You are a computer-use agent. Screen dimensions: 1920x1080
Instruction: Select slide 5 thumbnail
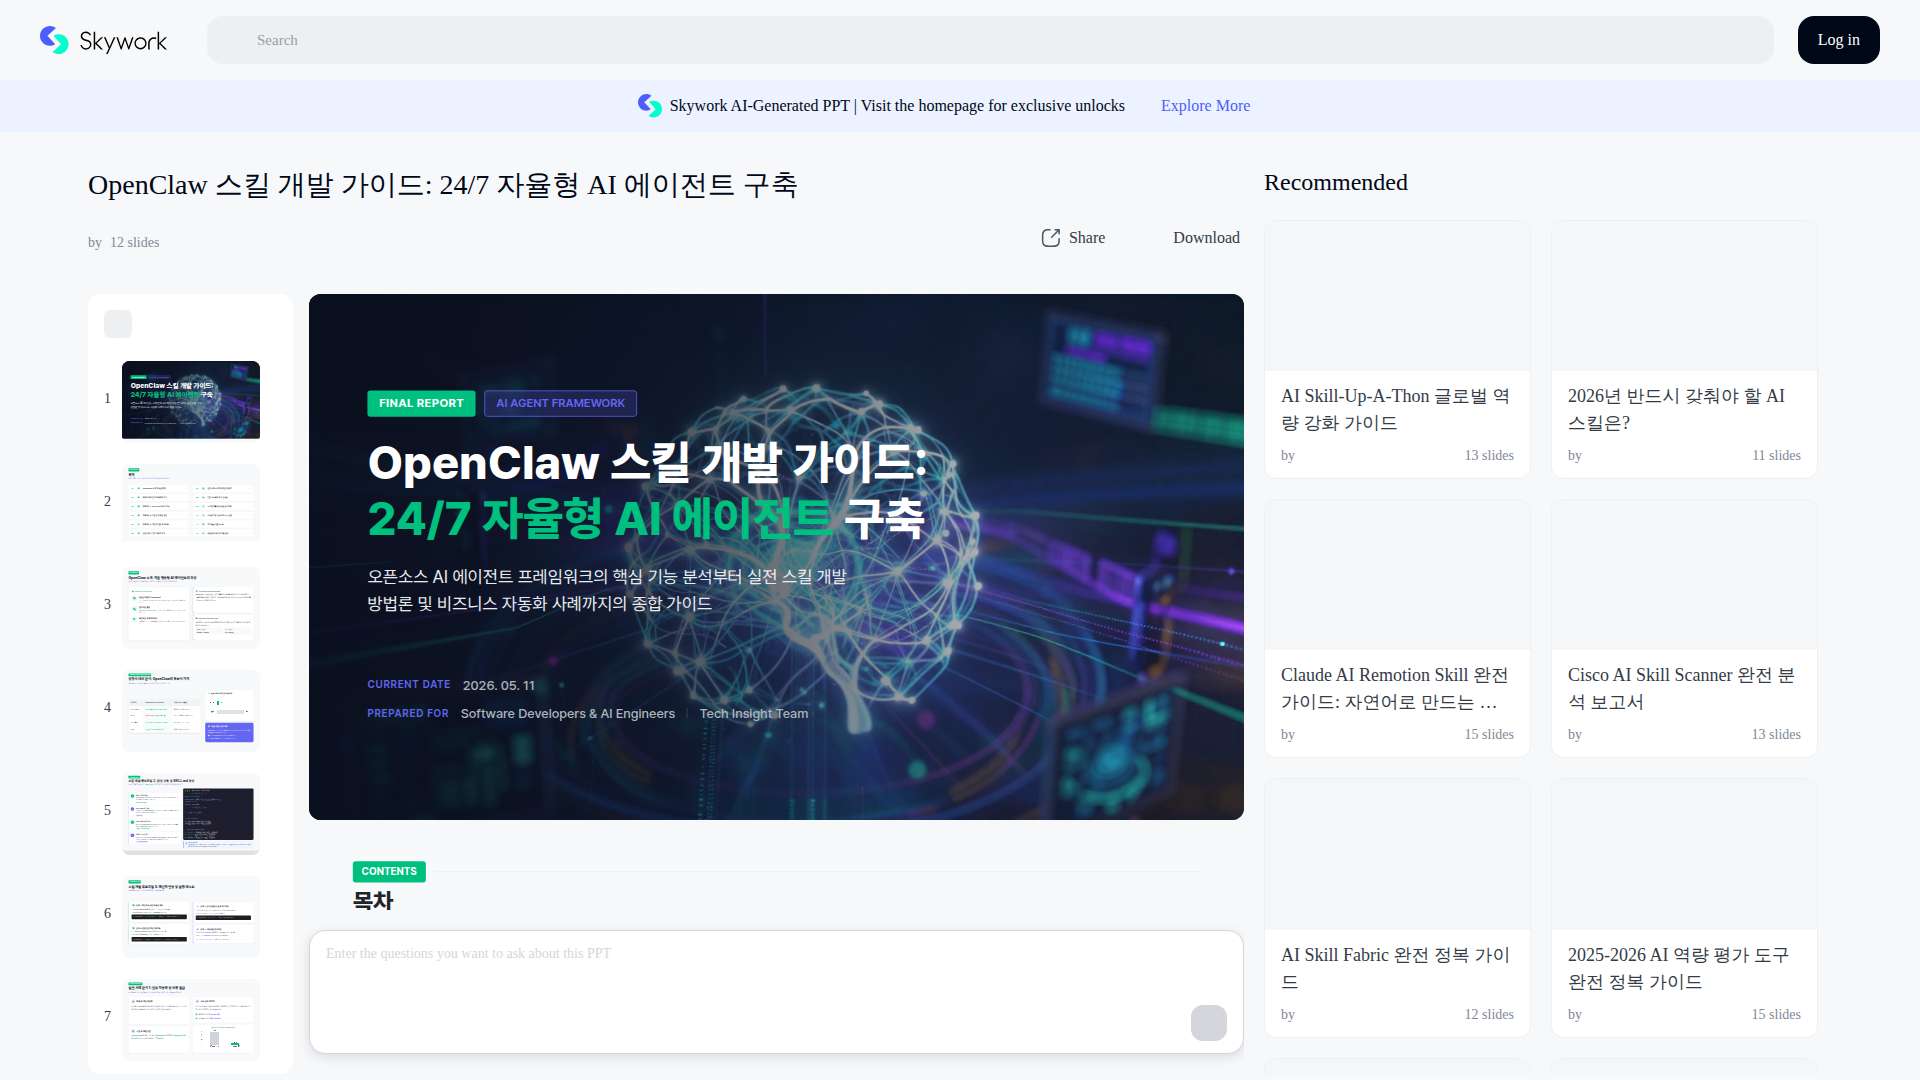click(x=191, y=812)
